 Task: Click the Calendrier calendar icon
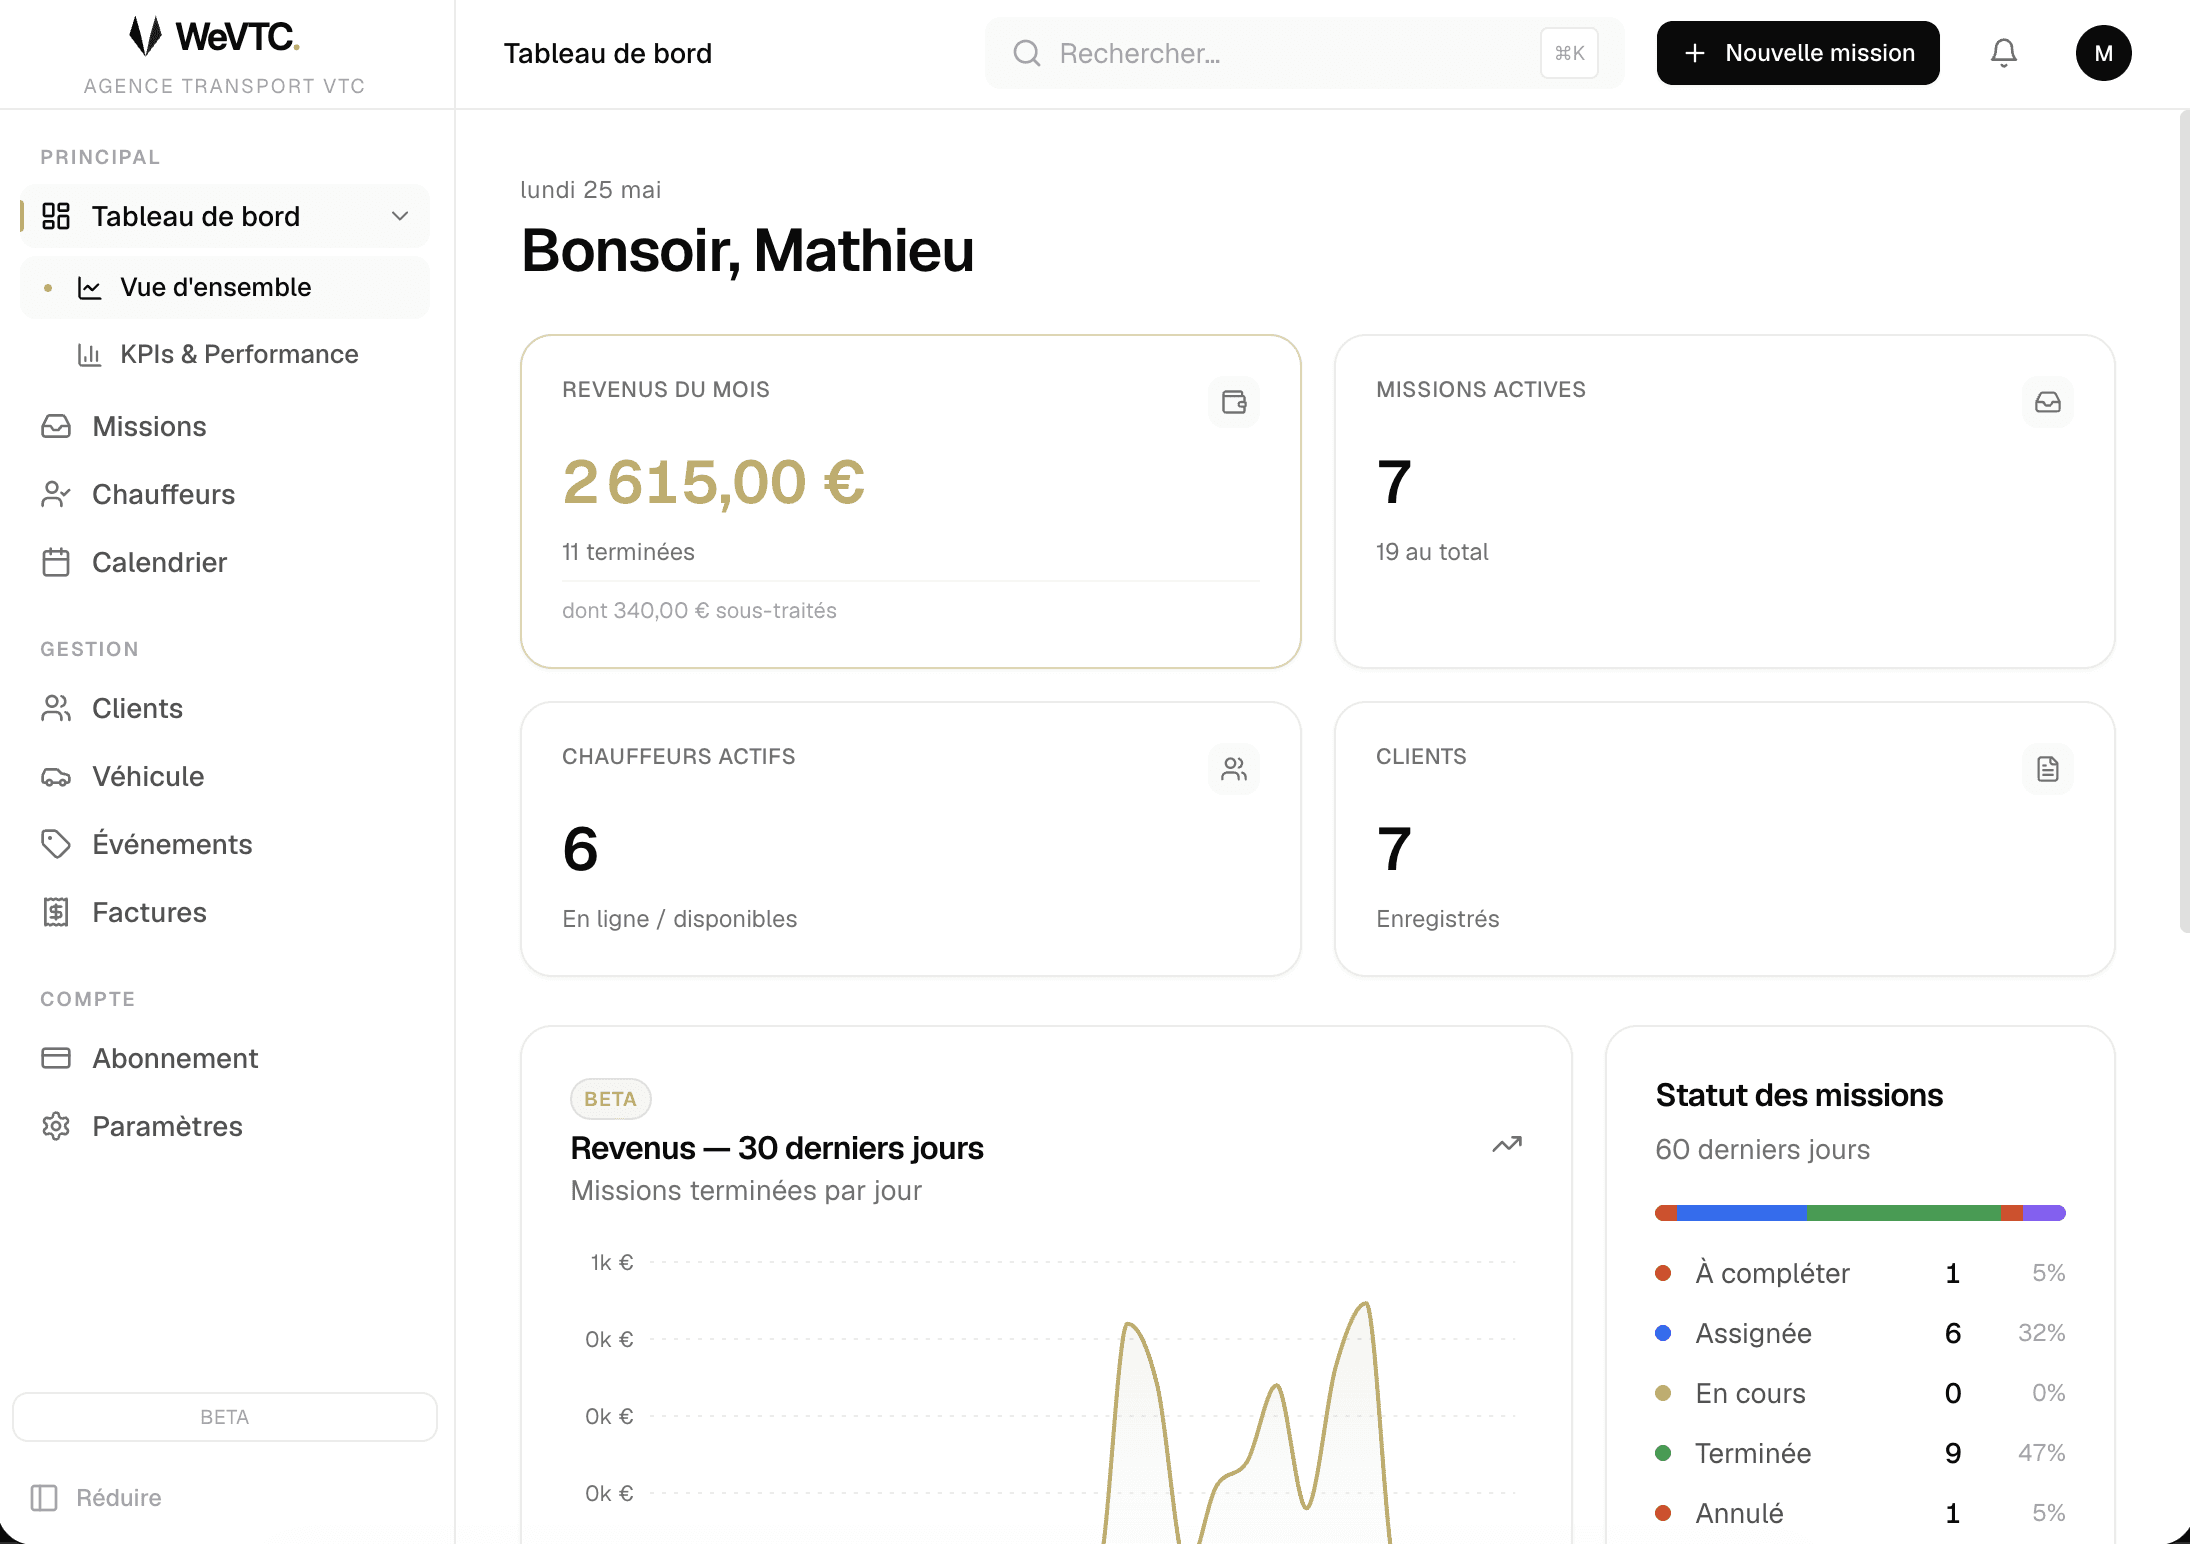56,562
